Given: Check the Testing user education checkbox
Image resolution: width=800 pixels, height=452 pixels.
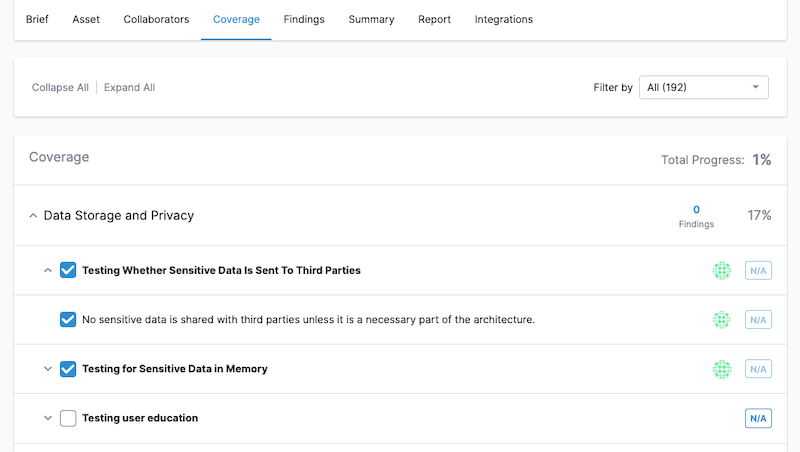Looking at the screenshot, I should pyautogui.click(x=68, y=418).
